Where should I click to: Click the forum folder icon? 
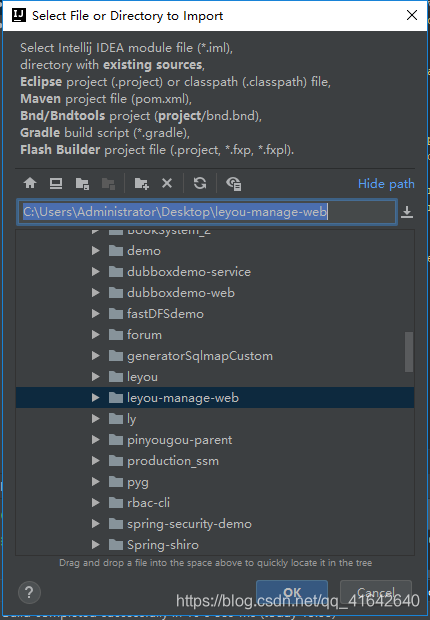tap(116, 335)
